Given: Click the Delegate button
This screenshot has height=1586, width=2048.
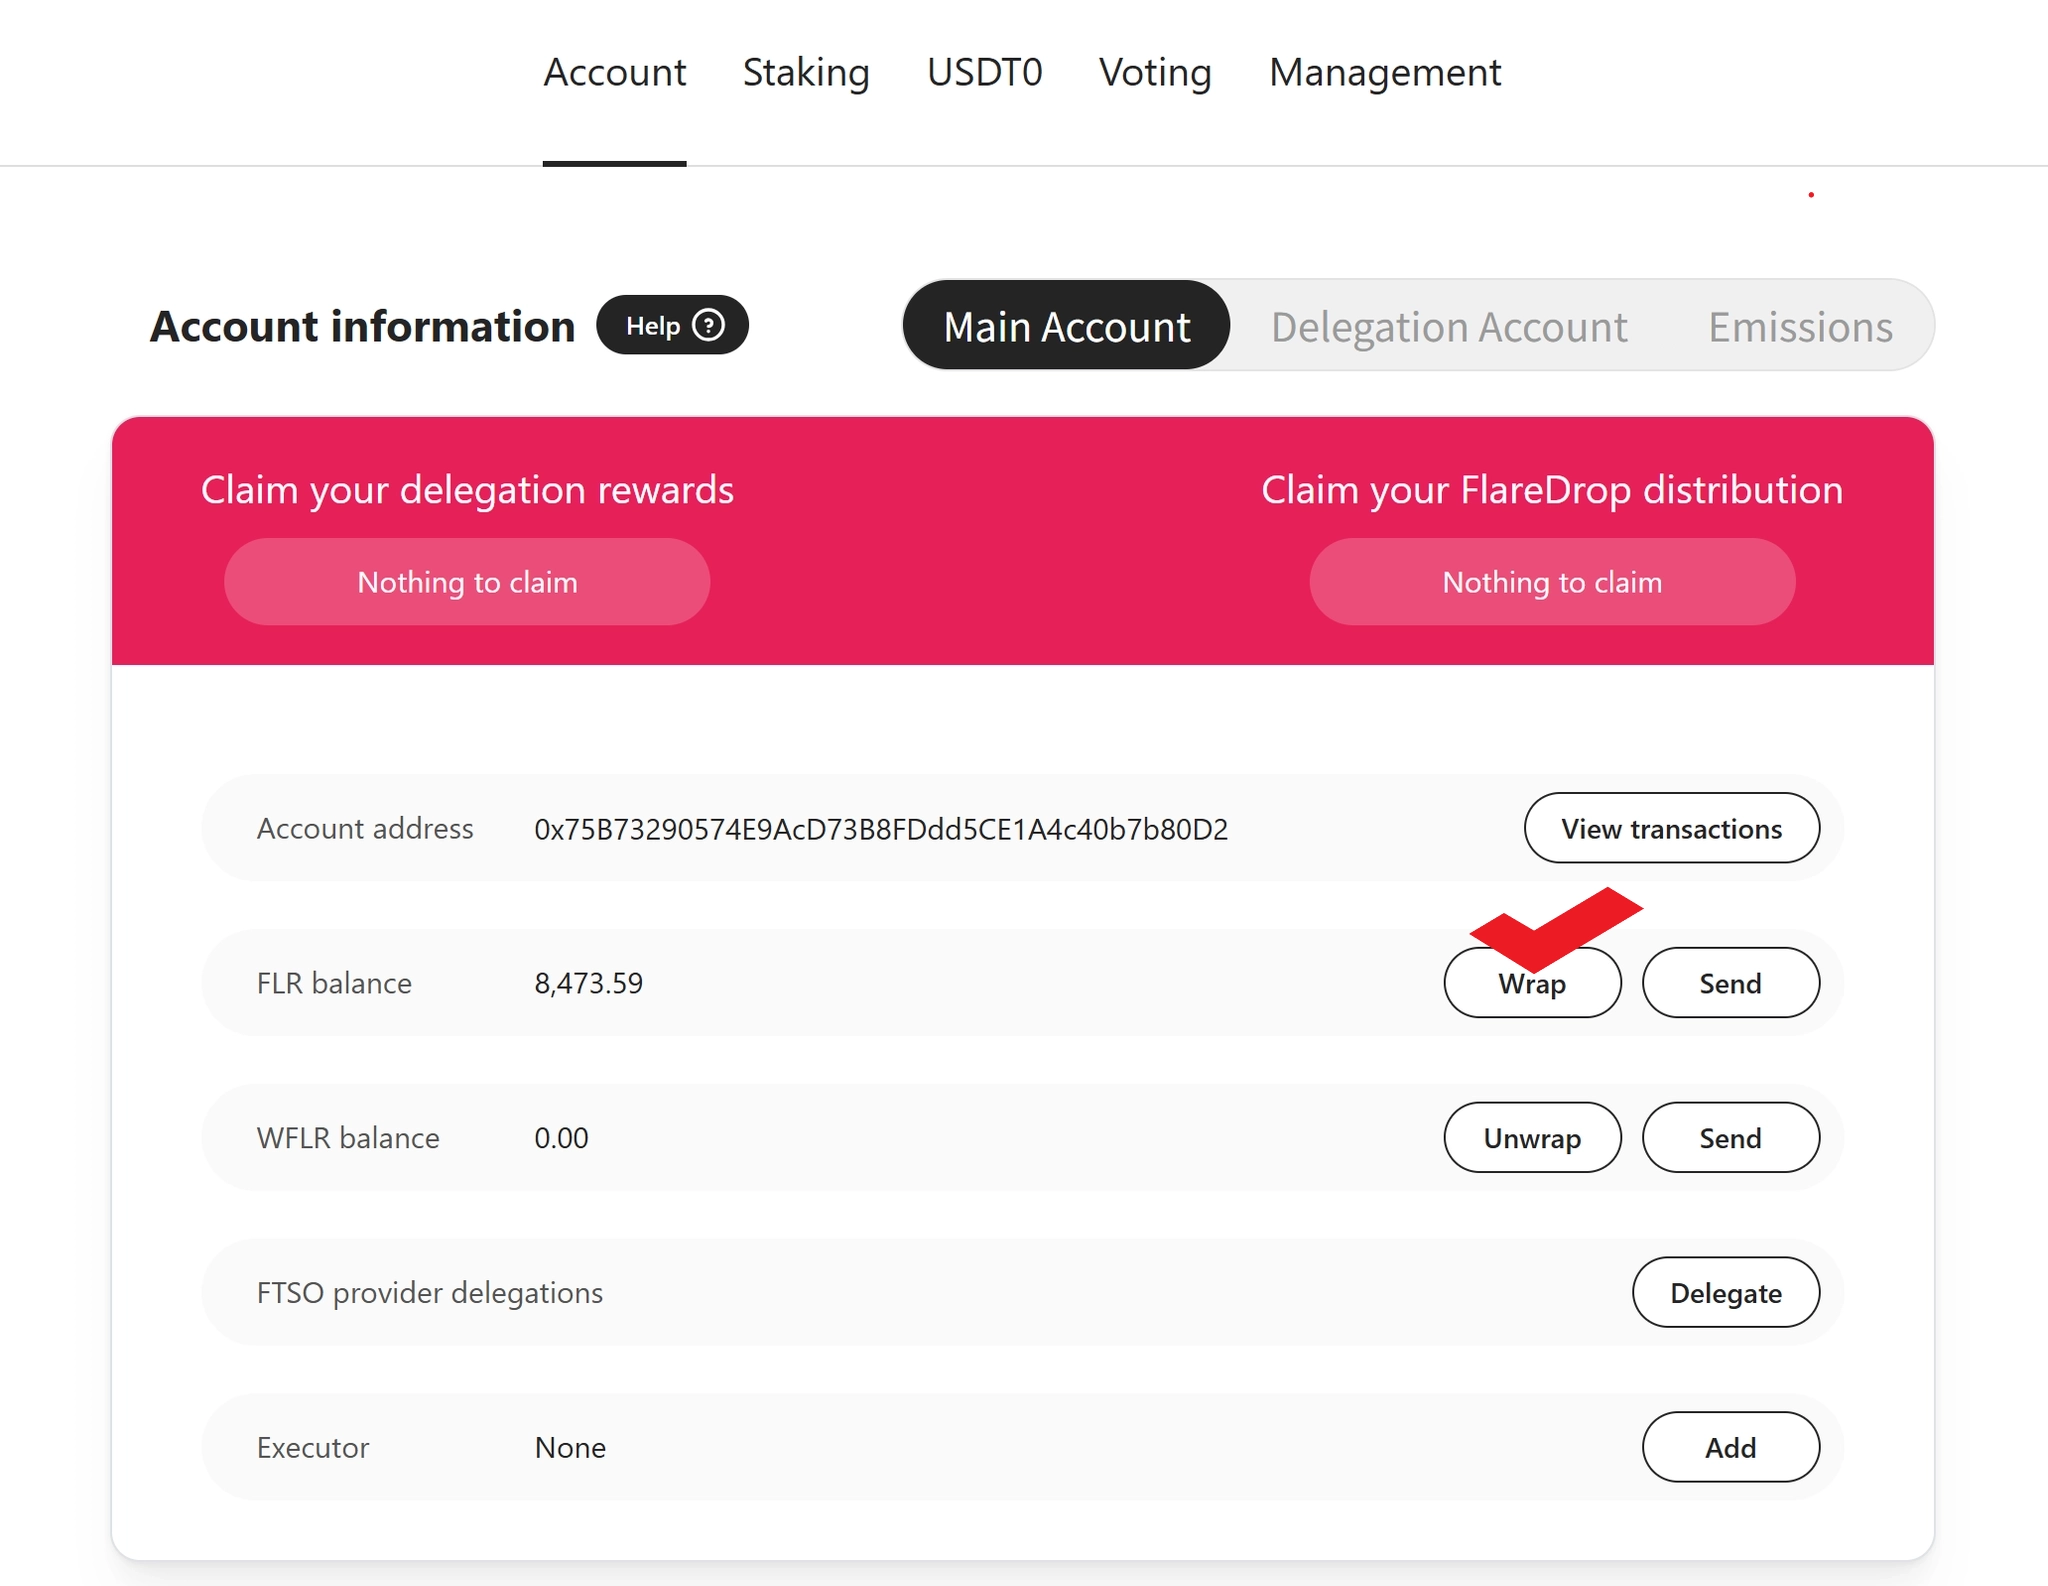Looking at the screenshot, I should pyautogui.click(x=1725, y=1293).
